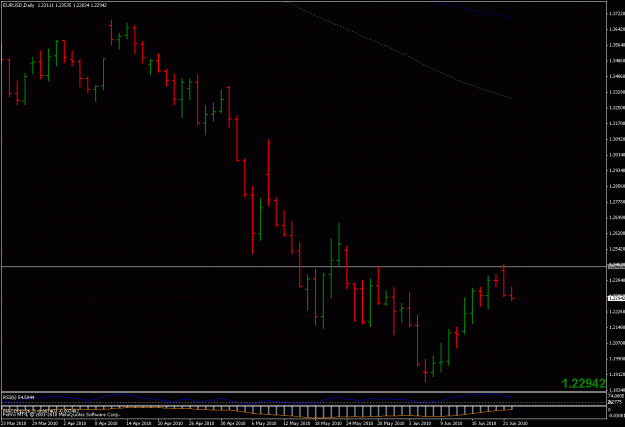
Task: Click the 12 May 2010 date label
Action: [297, 423]
